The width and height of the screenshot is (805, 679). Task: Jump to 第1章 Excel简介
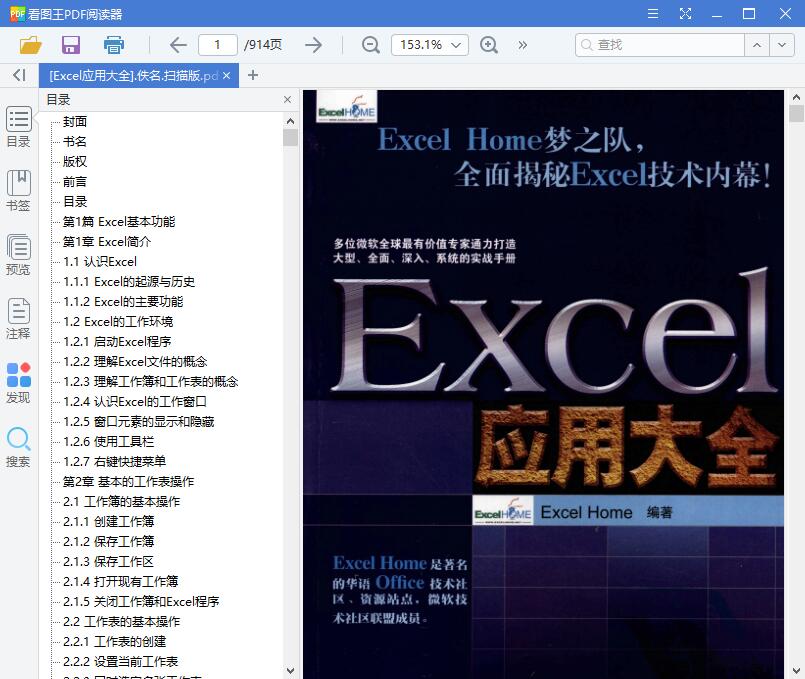[x=107, y=242]
